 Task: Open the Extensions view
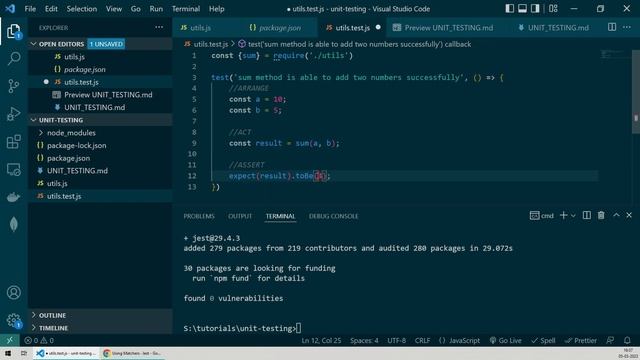pyautogui.click(x=13, y=142)
